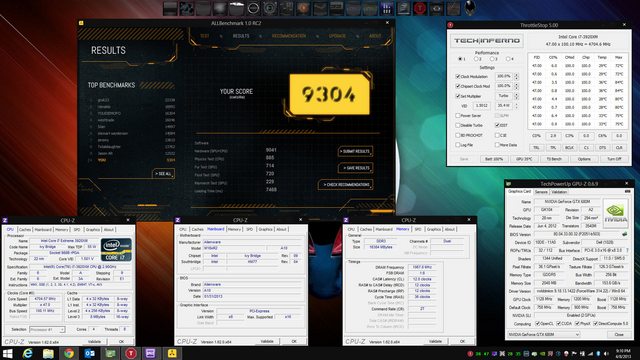
Task: Click the GPU-Z BIOS save chip icon
Action: pos(624,234)
